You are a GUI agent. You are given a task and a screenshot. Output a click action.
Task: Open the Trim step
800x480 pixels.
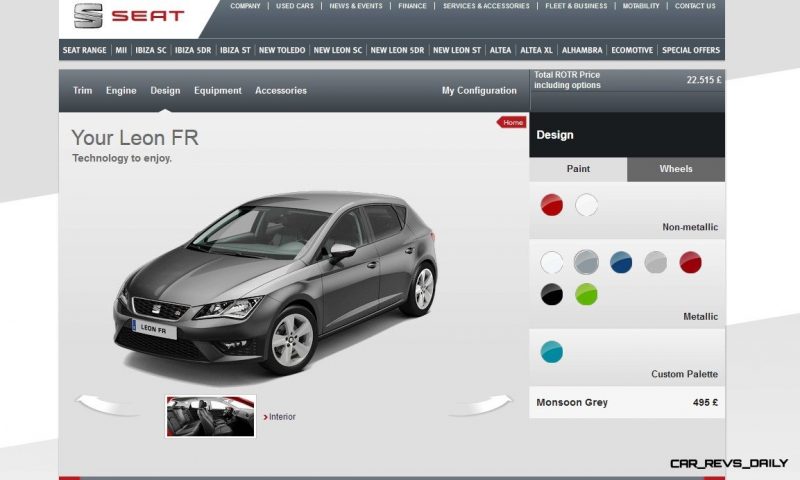83,90
